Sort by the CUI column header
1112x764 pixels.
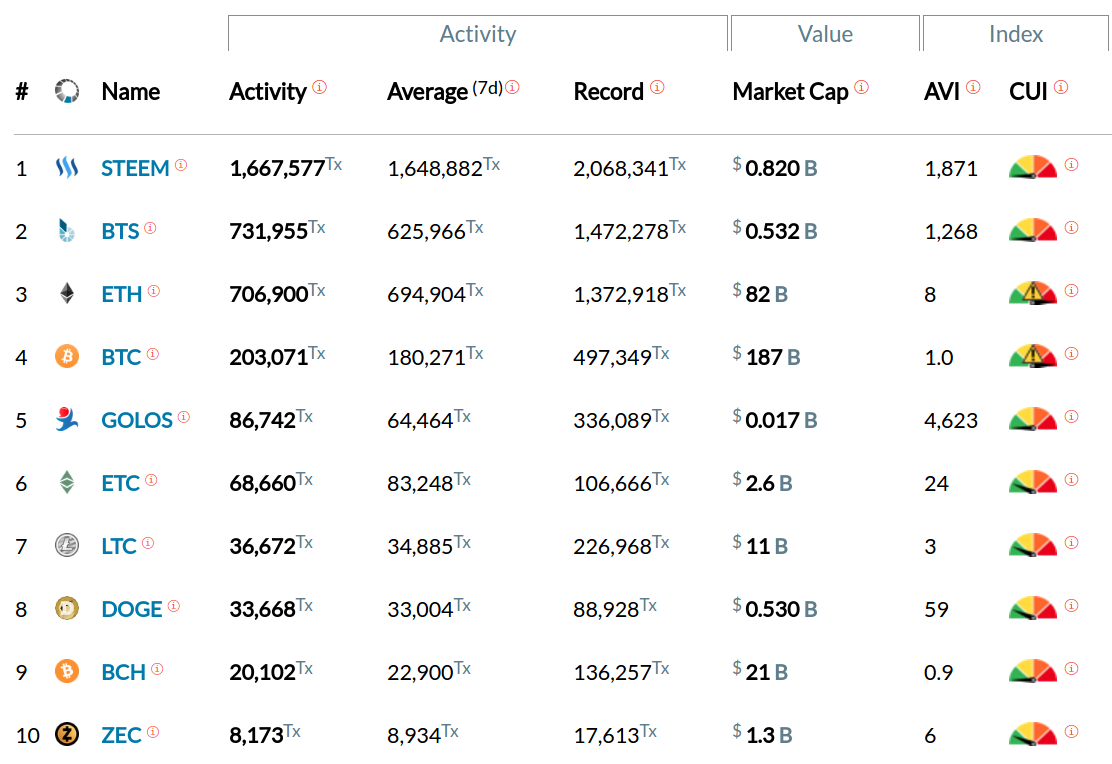click(1028, 92)
